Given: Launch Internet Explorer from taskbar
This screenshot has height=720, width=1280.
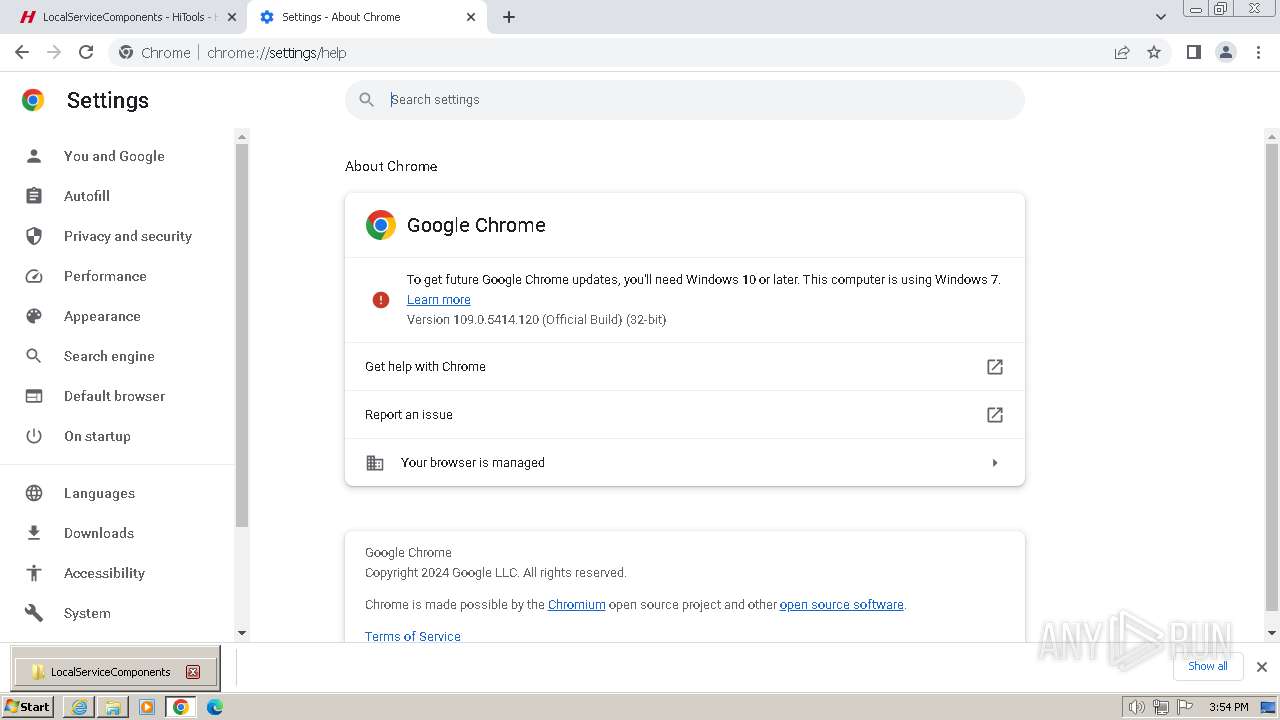Looking at the screenshot, I should tap(79, 707).
